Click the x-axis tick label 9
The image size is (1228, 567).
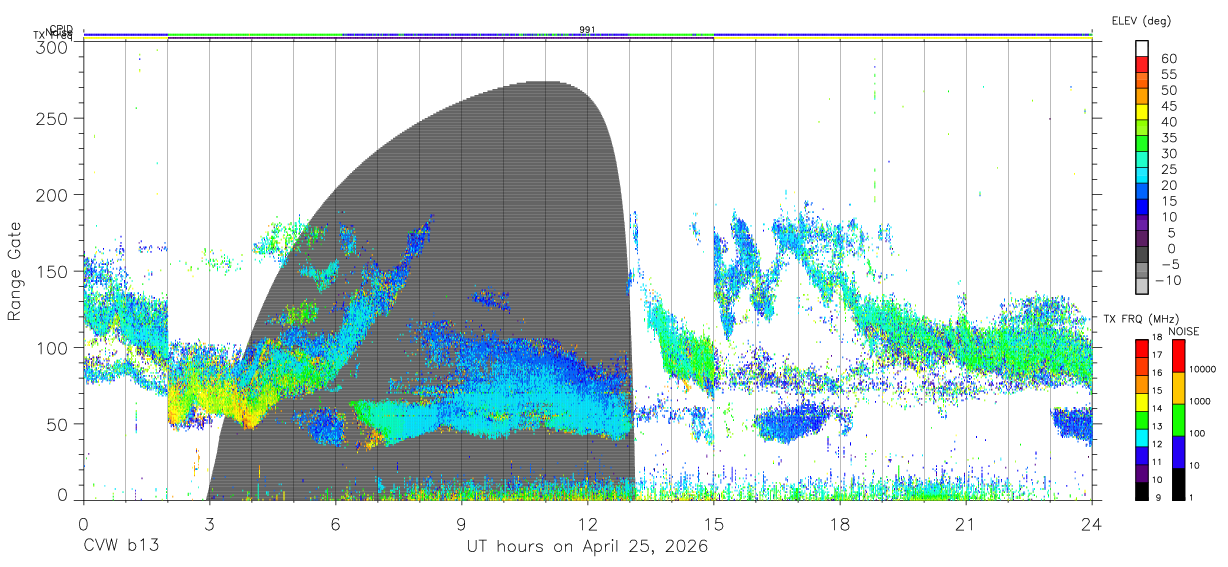tap(461, 525)
